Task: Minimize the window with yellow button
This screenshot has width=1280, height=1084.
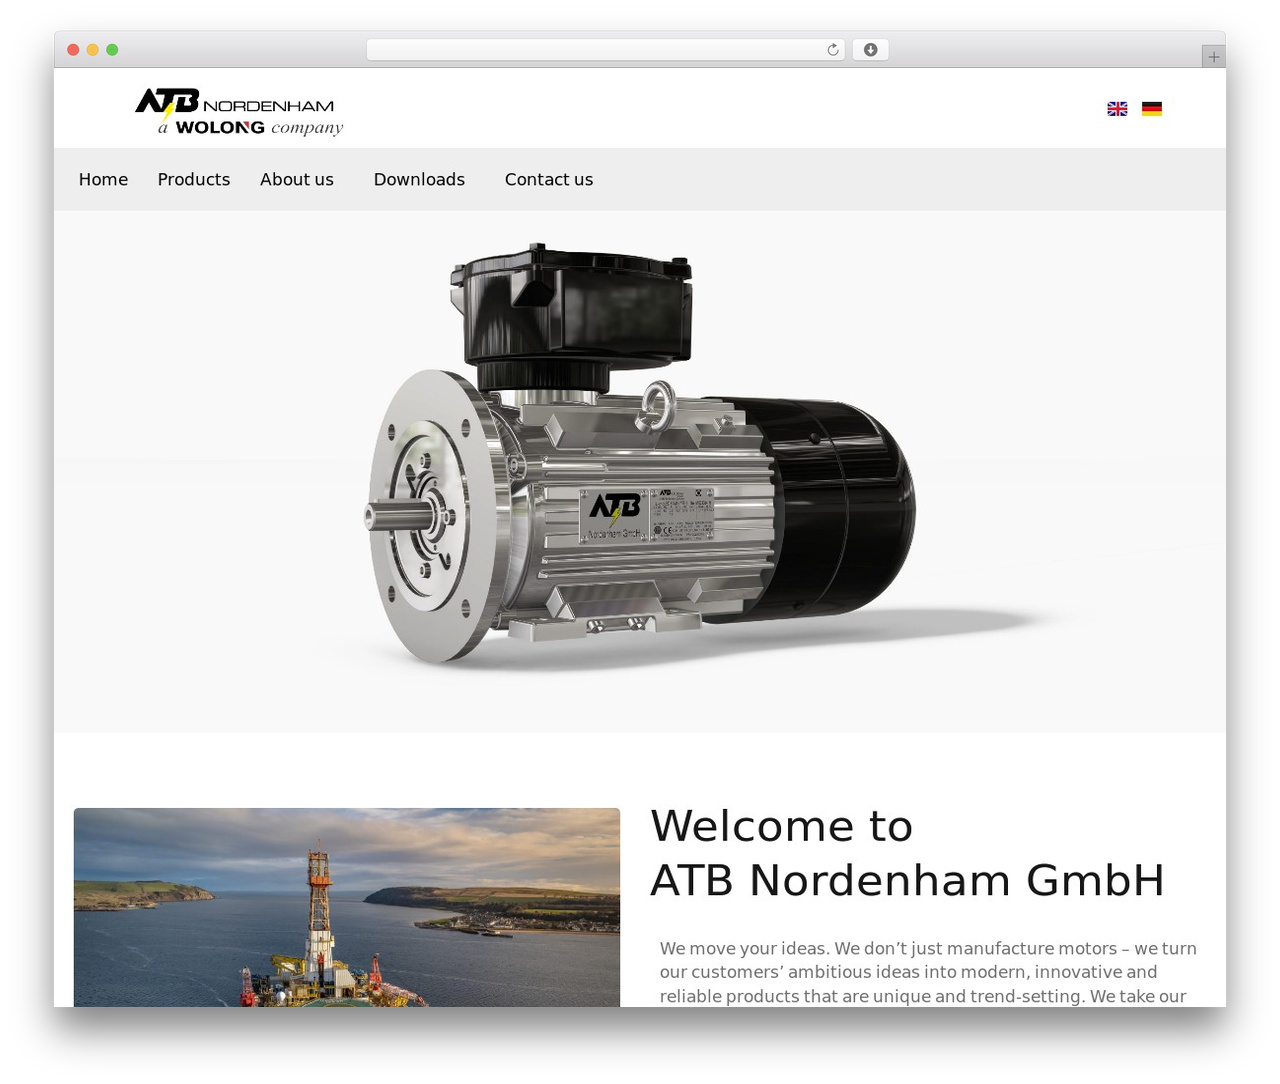Action: point(92,50)
